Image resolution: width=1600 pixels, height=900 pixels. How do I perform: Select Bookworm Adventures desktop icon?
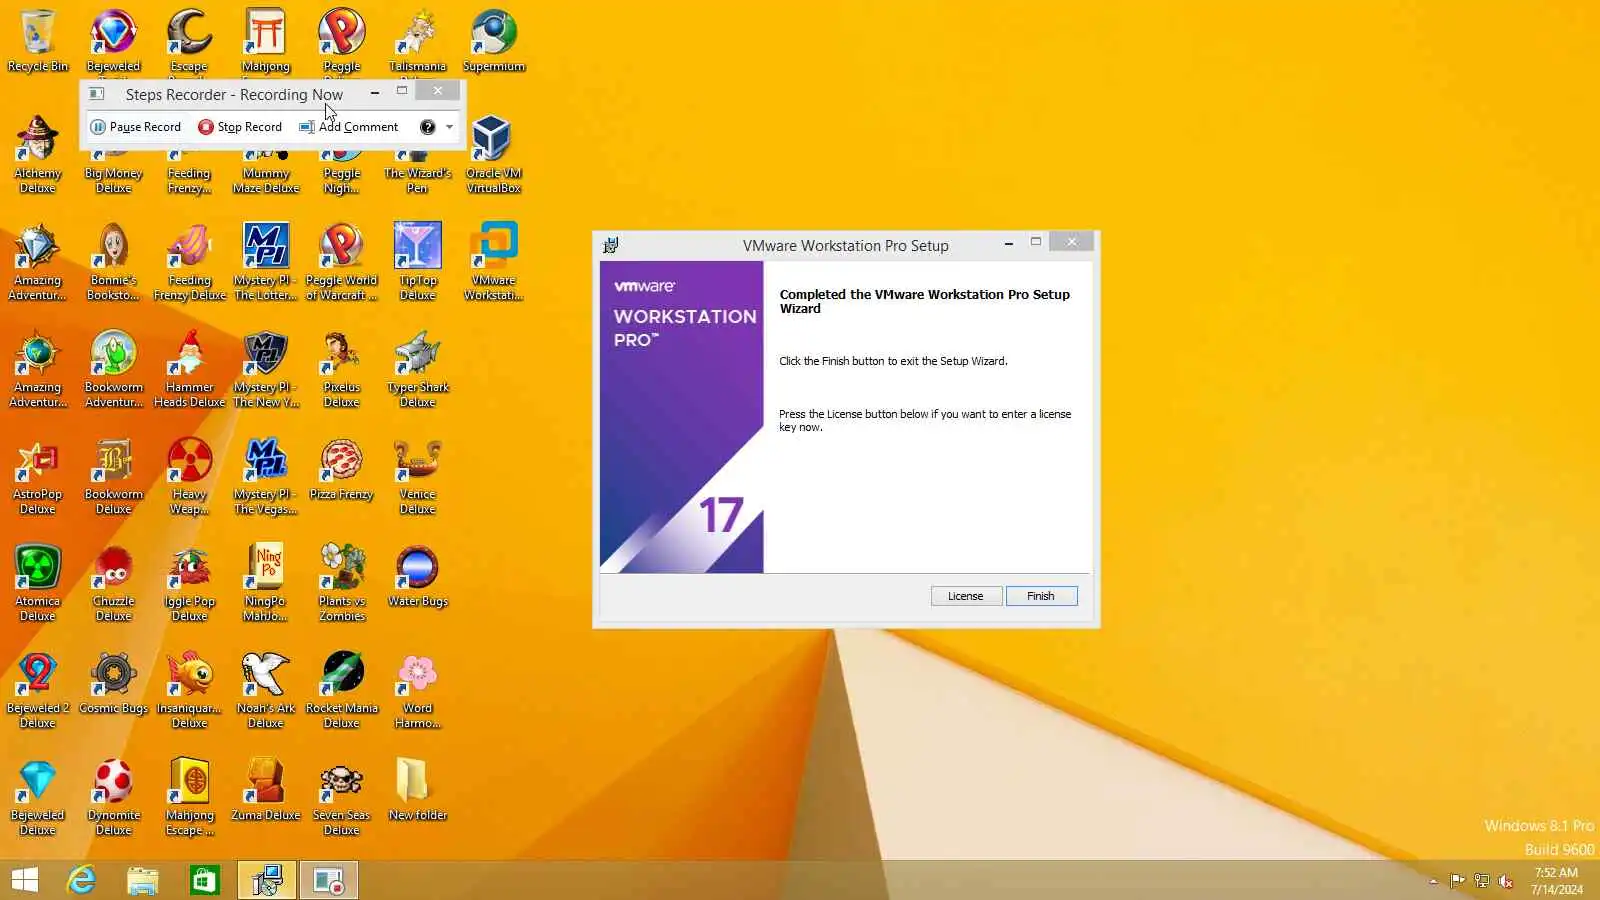coord(114,369)
